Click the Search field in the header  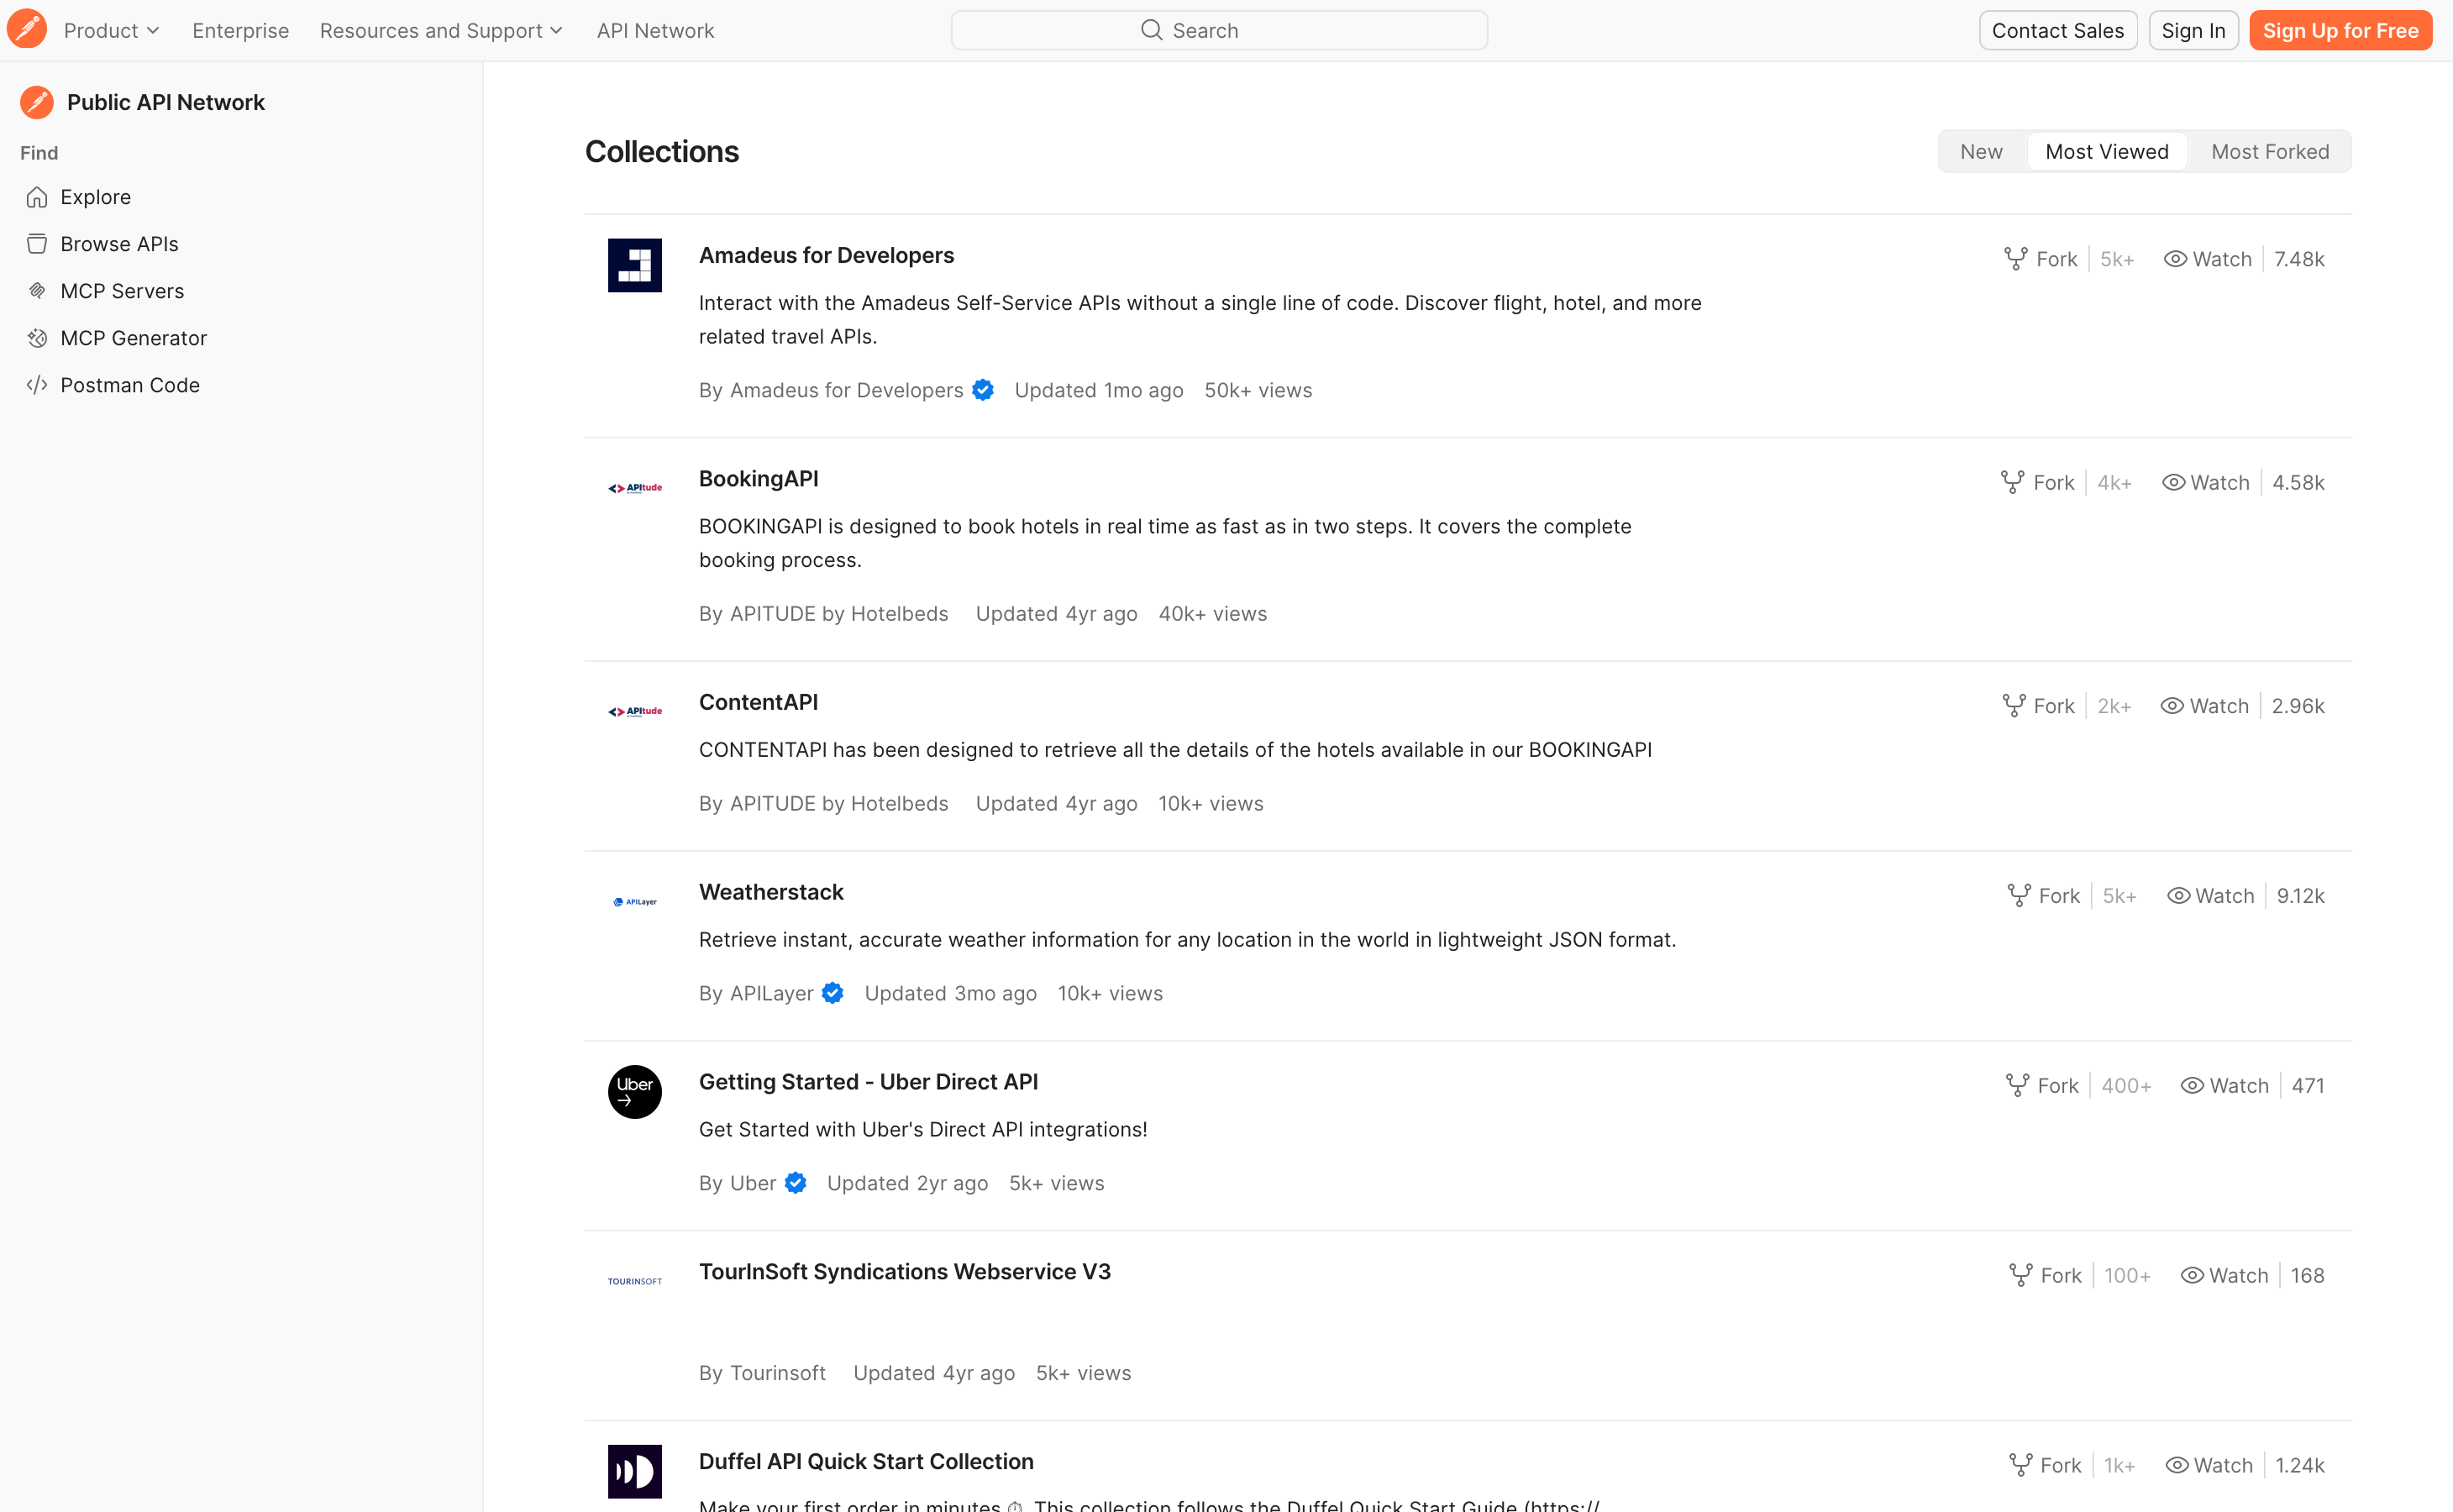point(1219,30)
